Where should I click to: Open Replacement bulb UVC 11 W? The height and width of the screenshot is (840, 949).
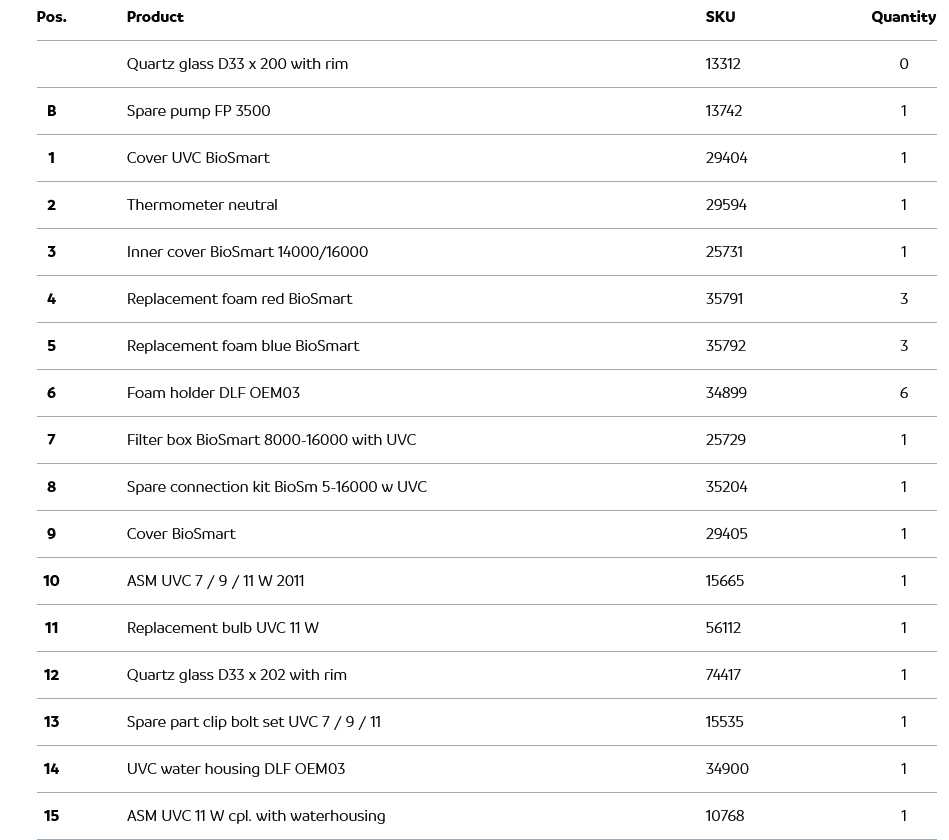[x=222, y=628]
